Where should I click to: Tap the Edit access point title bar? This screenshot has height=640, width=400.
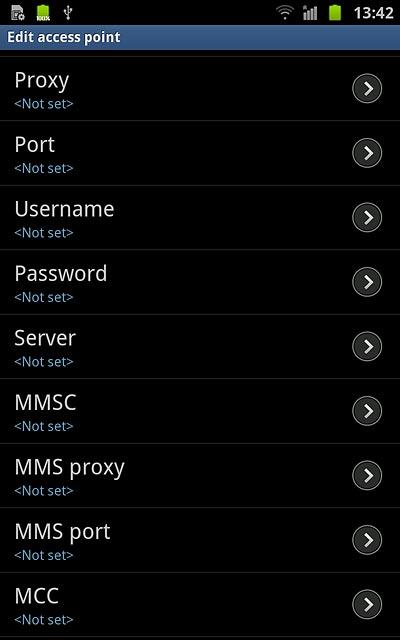pos(200,38)
